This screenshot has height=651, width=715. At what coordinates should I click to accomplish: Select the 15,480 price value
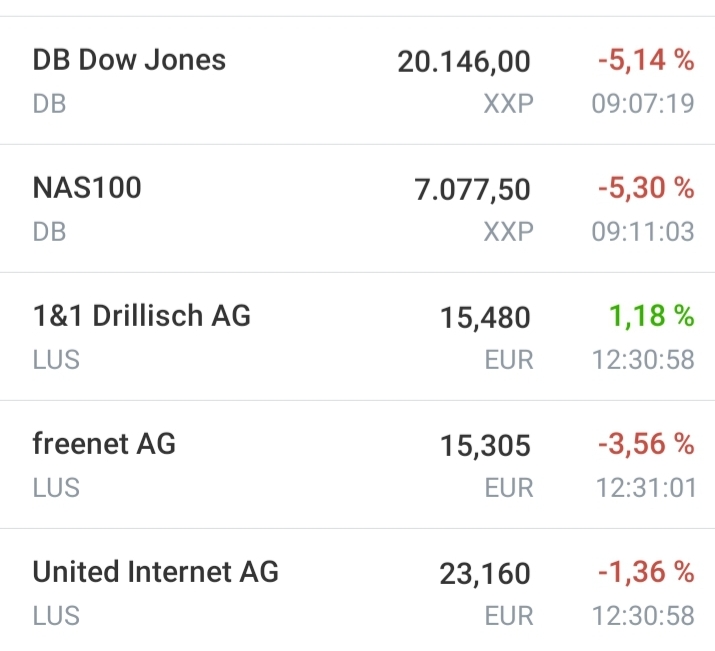pos(485,318)
